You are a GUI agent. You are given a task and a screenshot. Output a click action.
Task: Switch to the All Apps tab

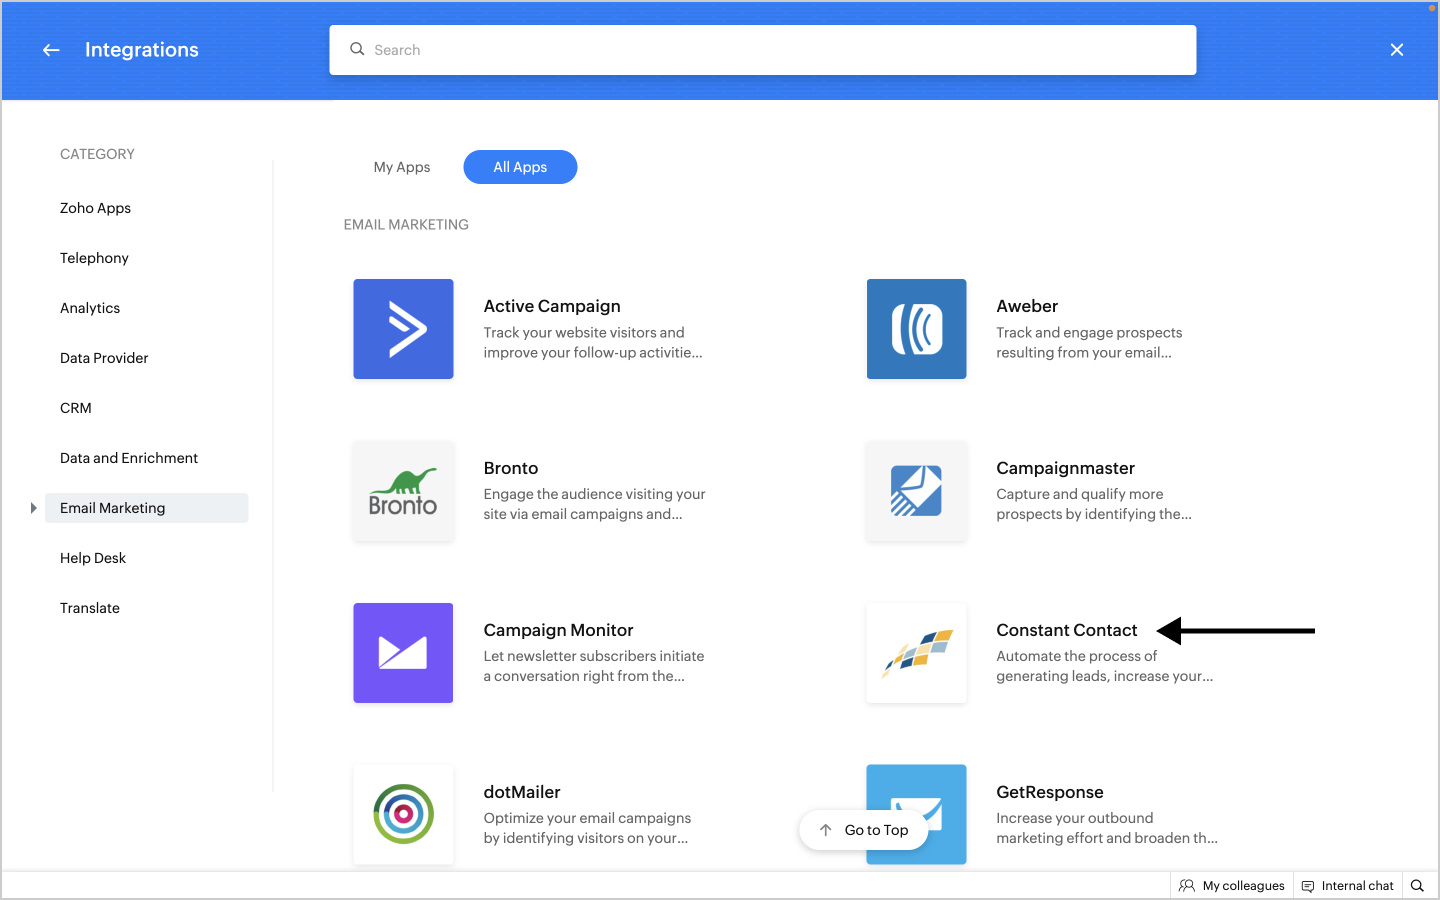[x=520, y=167]
